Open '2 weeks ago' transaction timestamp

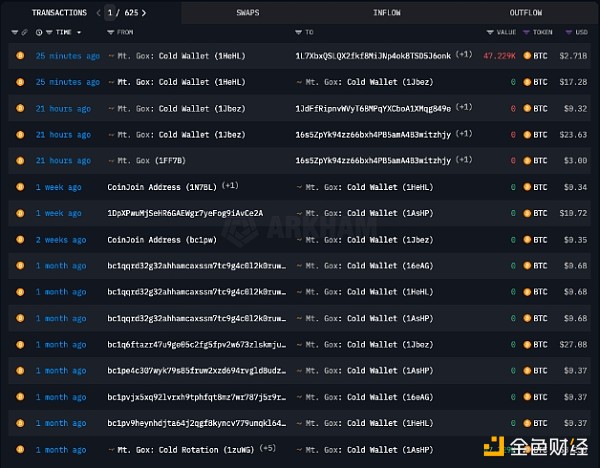click(61, 240)
